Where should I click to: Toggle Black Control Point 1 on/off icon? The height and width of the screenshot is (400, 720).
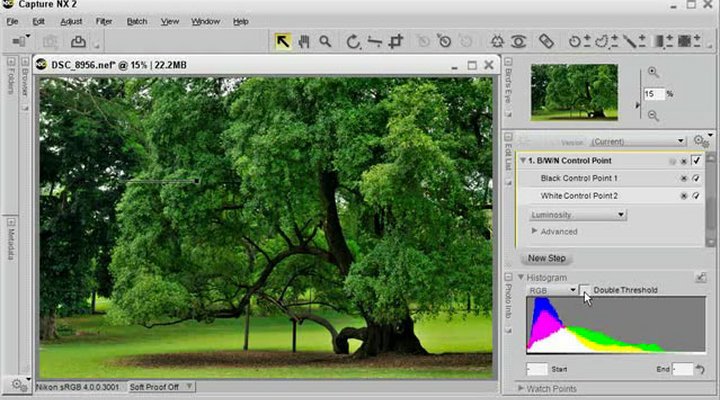pyautogui.click(x=696, y=178)
